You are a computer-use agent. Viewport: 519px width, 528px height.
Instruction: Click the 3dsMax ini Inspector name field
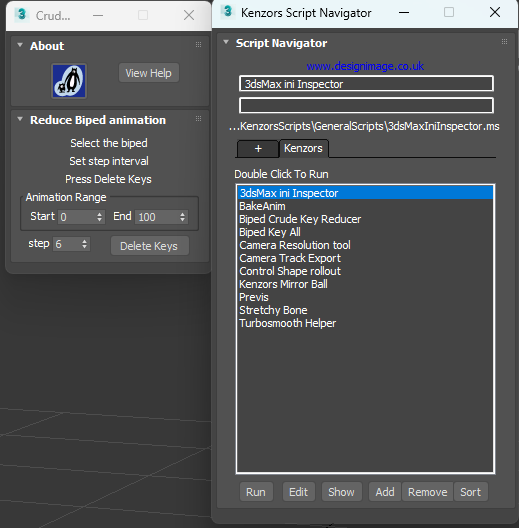coord(366,84)
